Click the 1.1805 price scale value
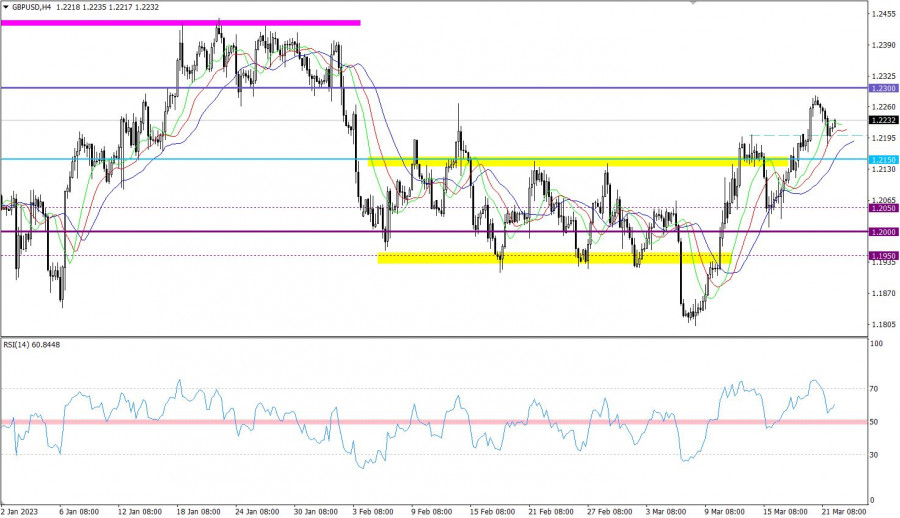Viewport: 900px width, 518px height. 883,324
